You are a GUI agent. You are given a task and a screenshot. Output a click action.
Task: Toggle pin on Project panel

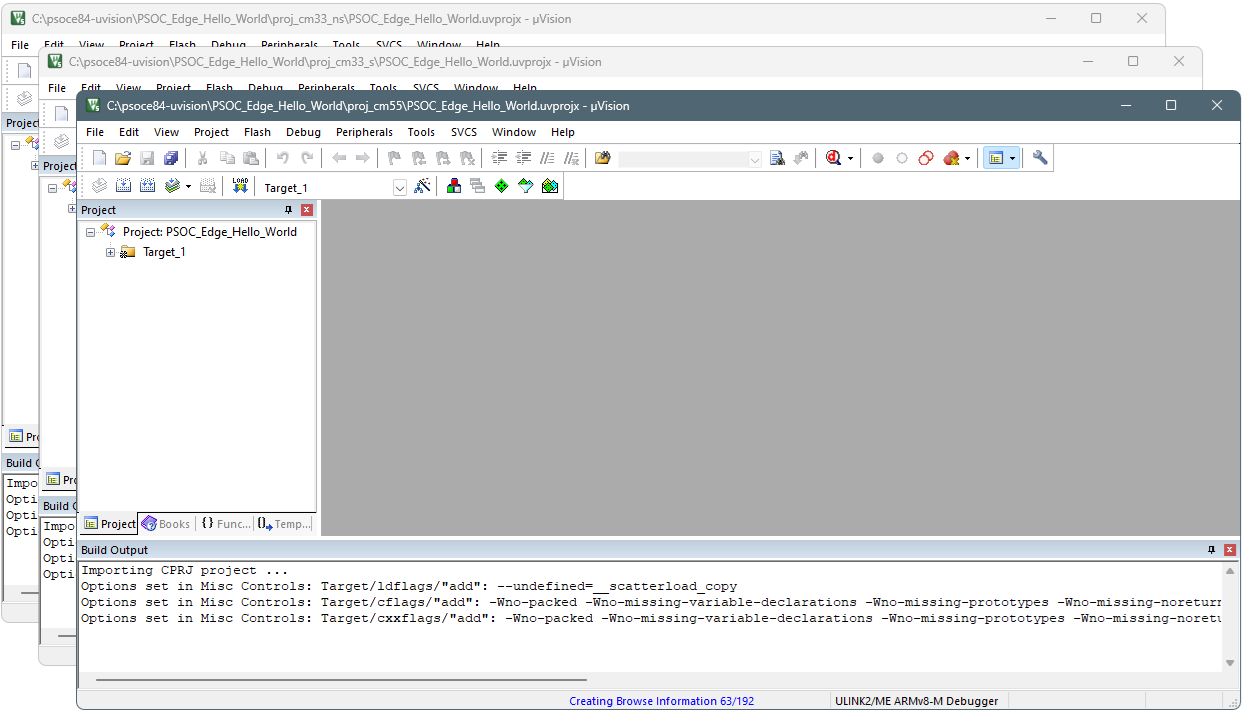click(x=289, y=210)
